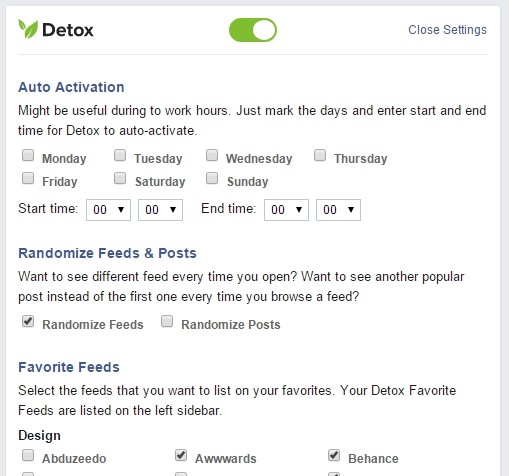Uncheck the Awwwards feed checkbox
This screenshot has height=476, width=509.
pos(181,455)
